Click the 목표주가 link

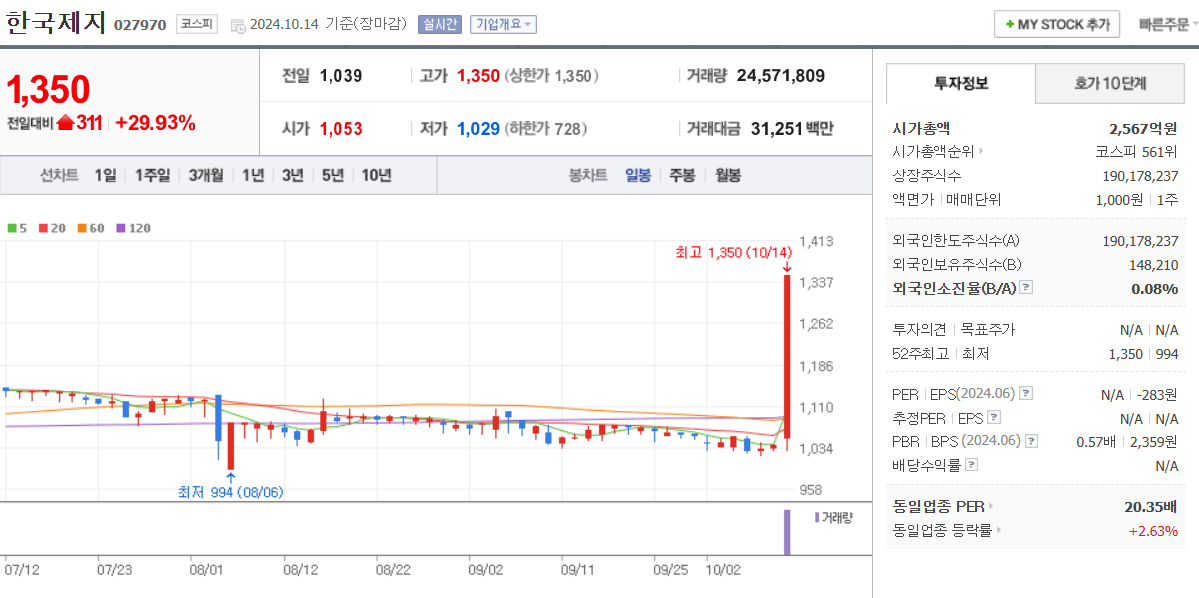click(x=987, y=330)
